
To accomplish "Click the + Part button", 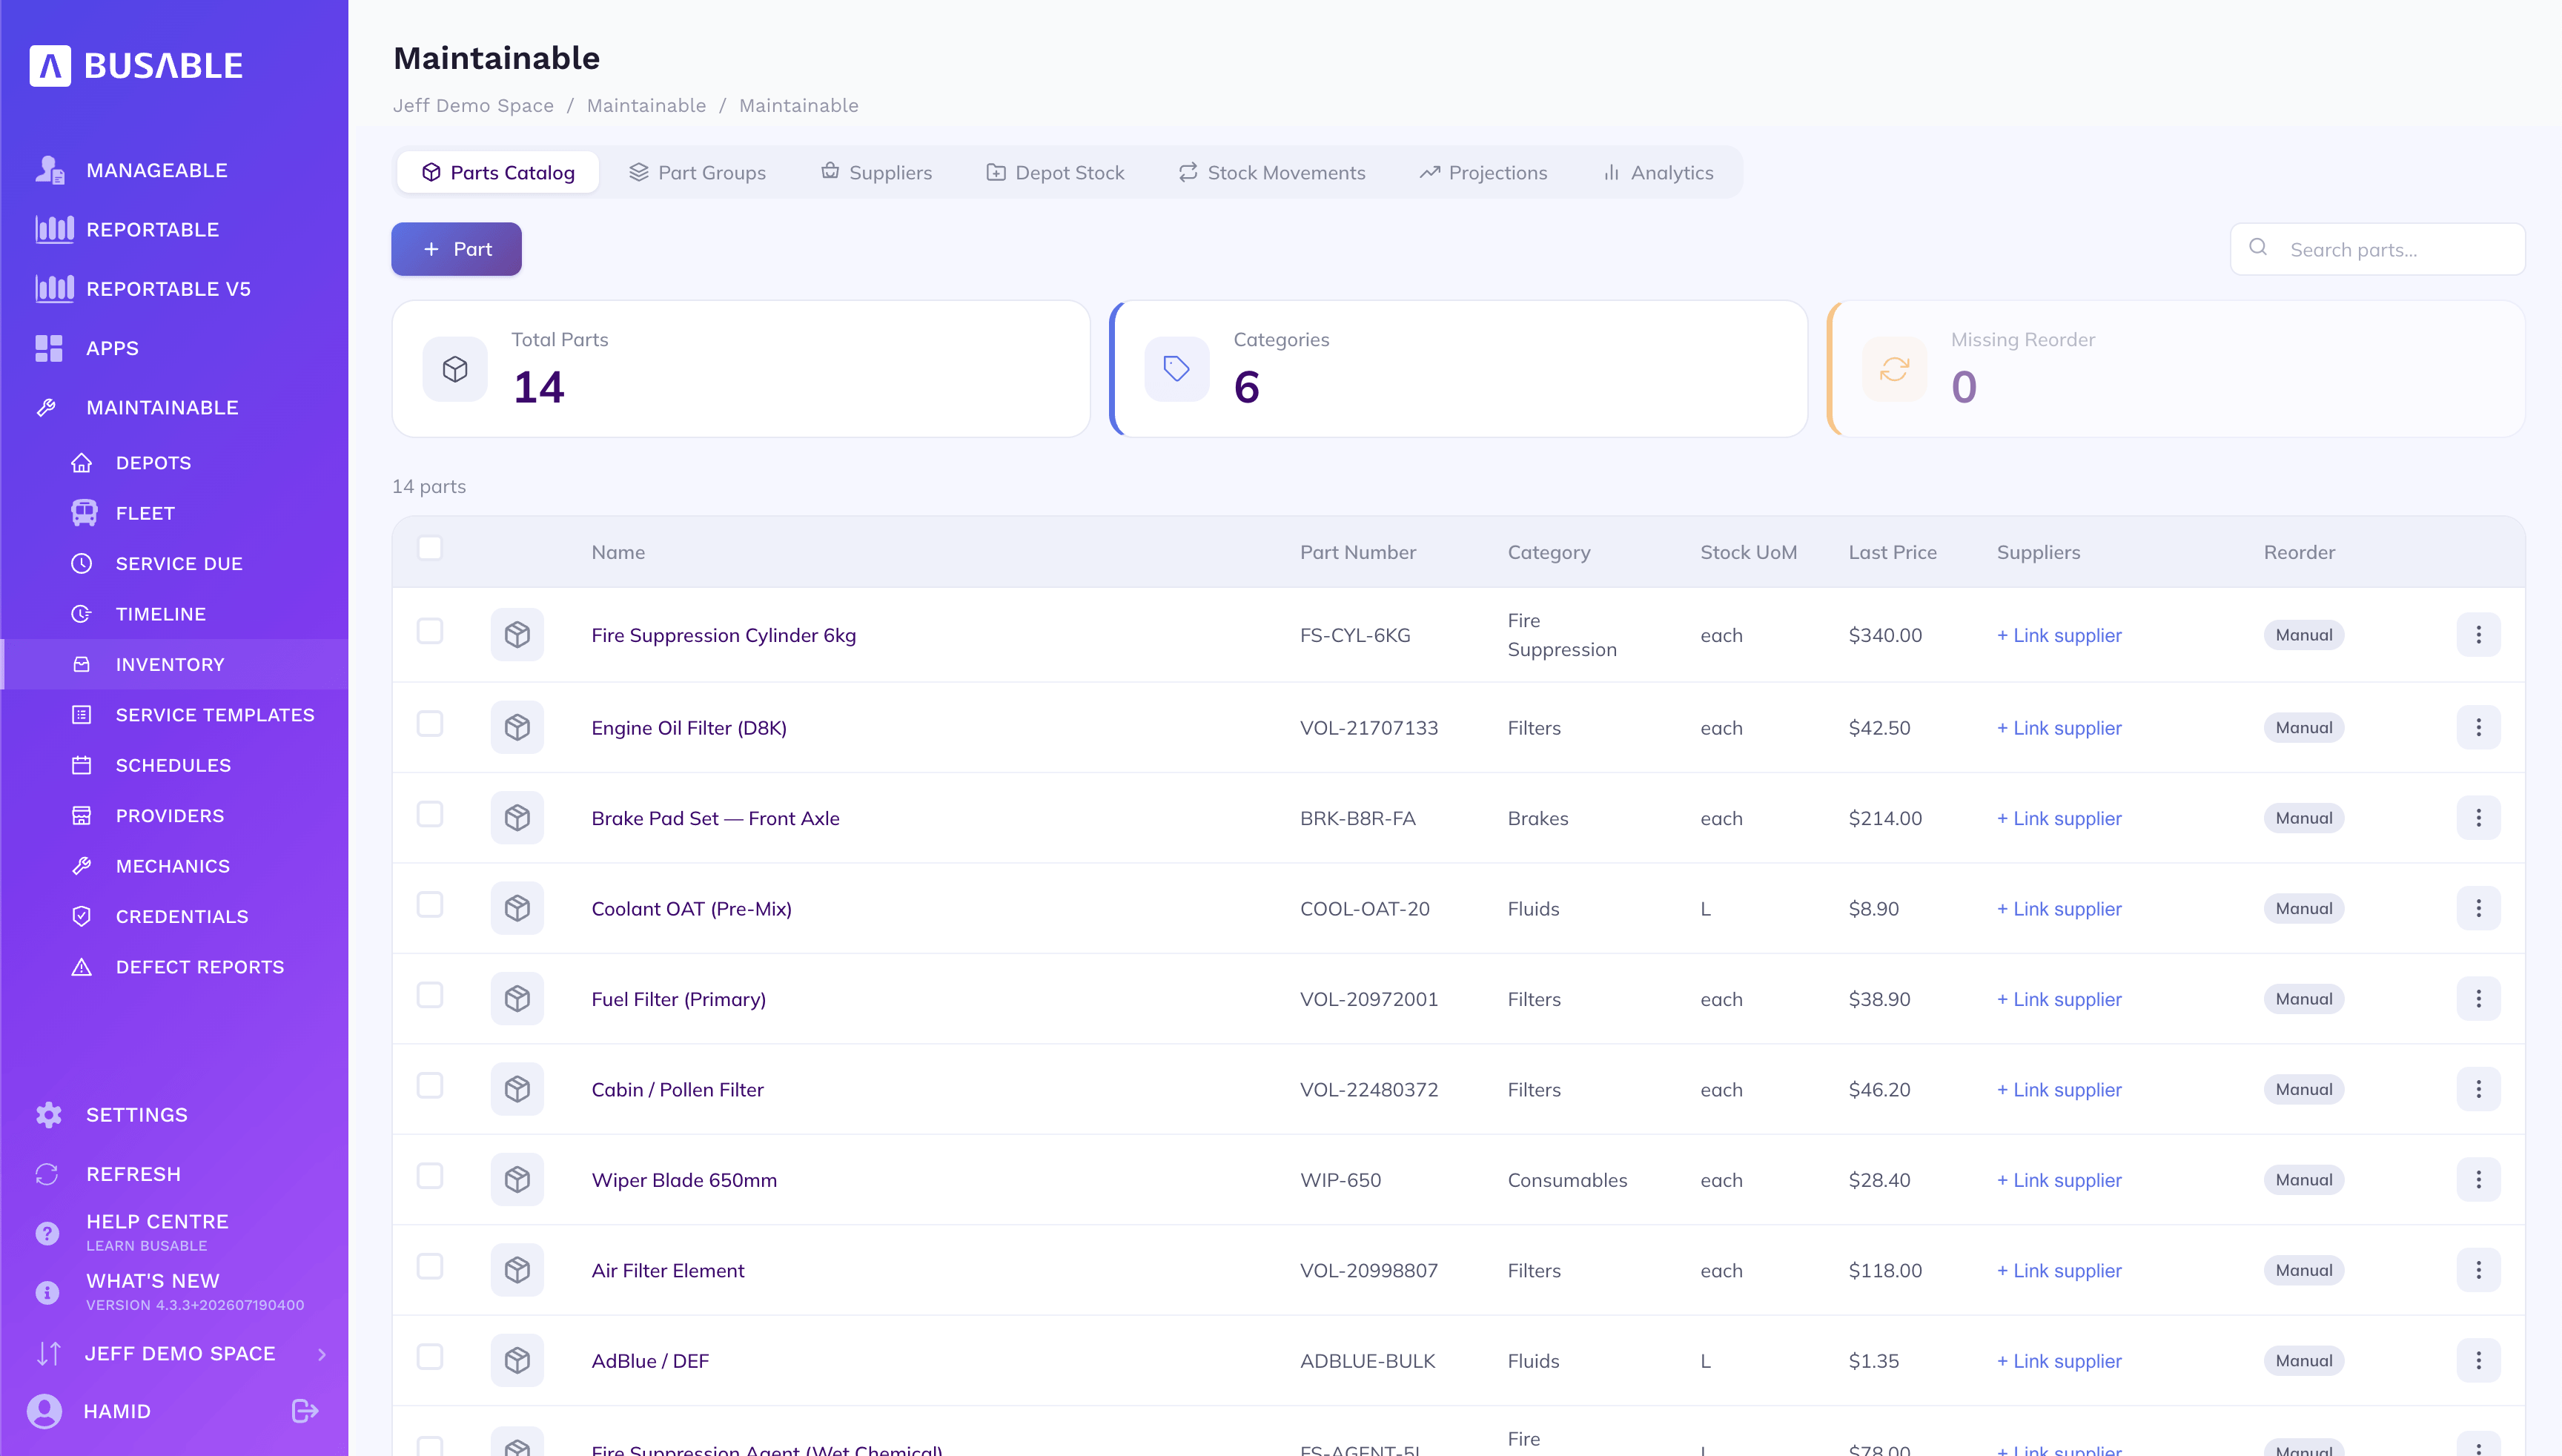I will click(456, 249).
